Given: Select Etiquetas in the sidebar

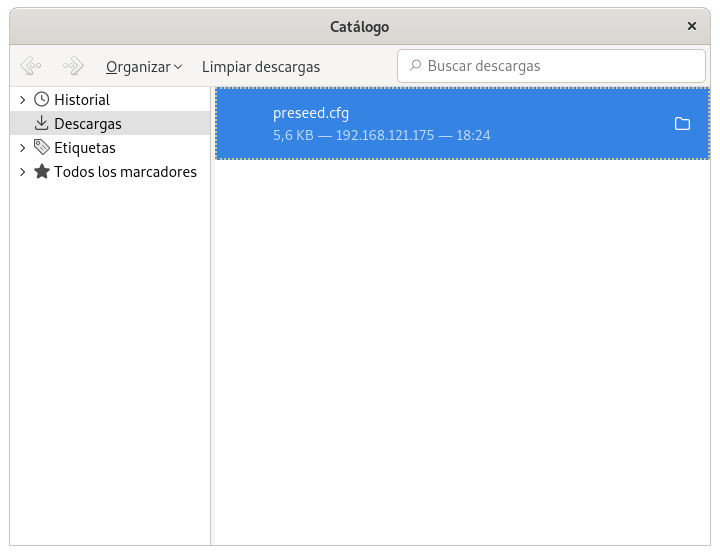Looking at the screenshot, I should (85, 148).
